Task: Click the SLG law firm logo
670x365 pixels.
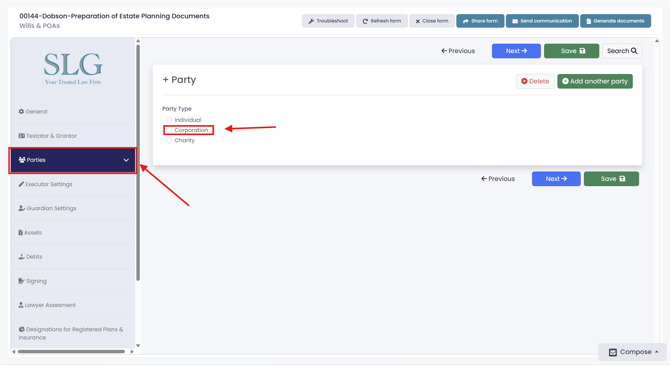Action: click(x=73, y=68)
